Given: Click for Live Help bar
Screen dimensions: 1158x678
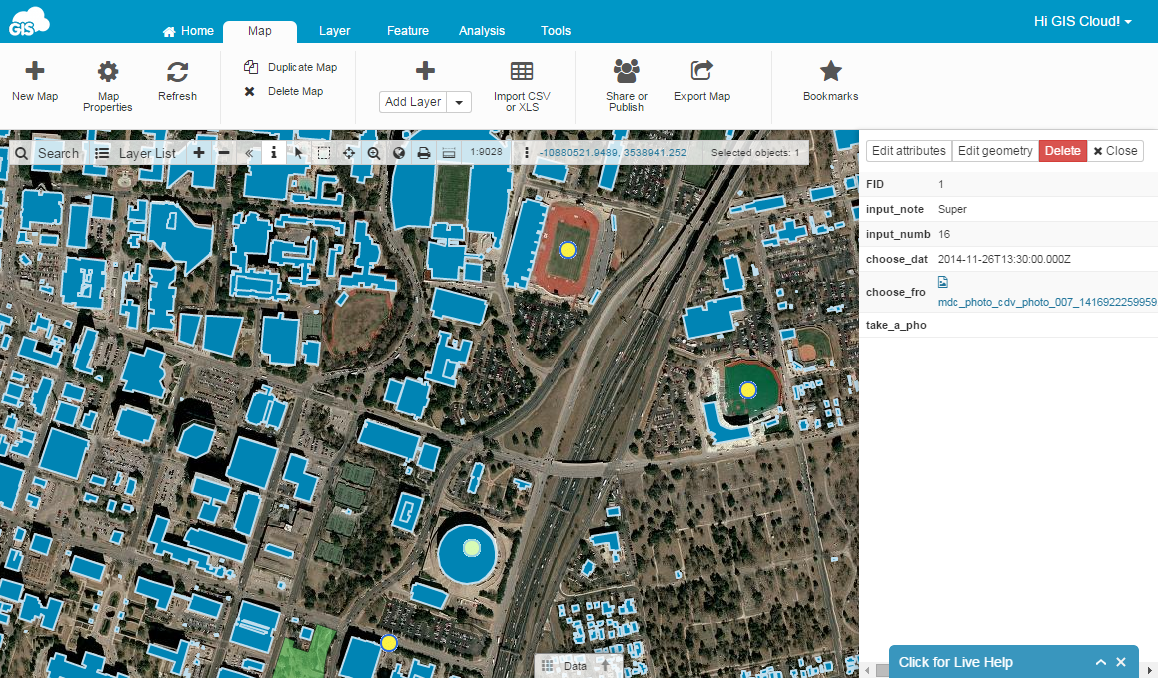Looking at the screenshot, I should point(956,662).
